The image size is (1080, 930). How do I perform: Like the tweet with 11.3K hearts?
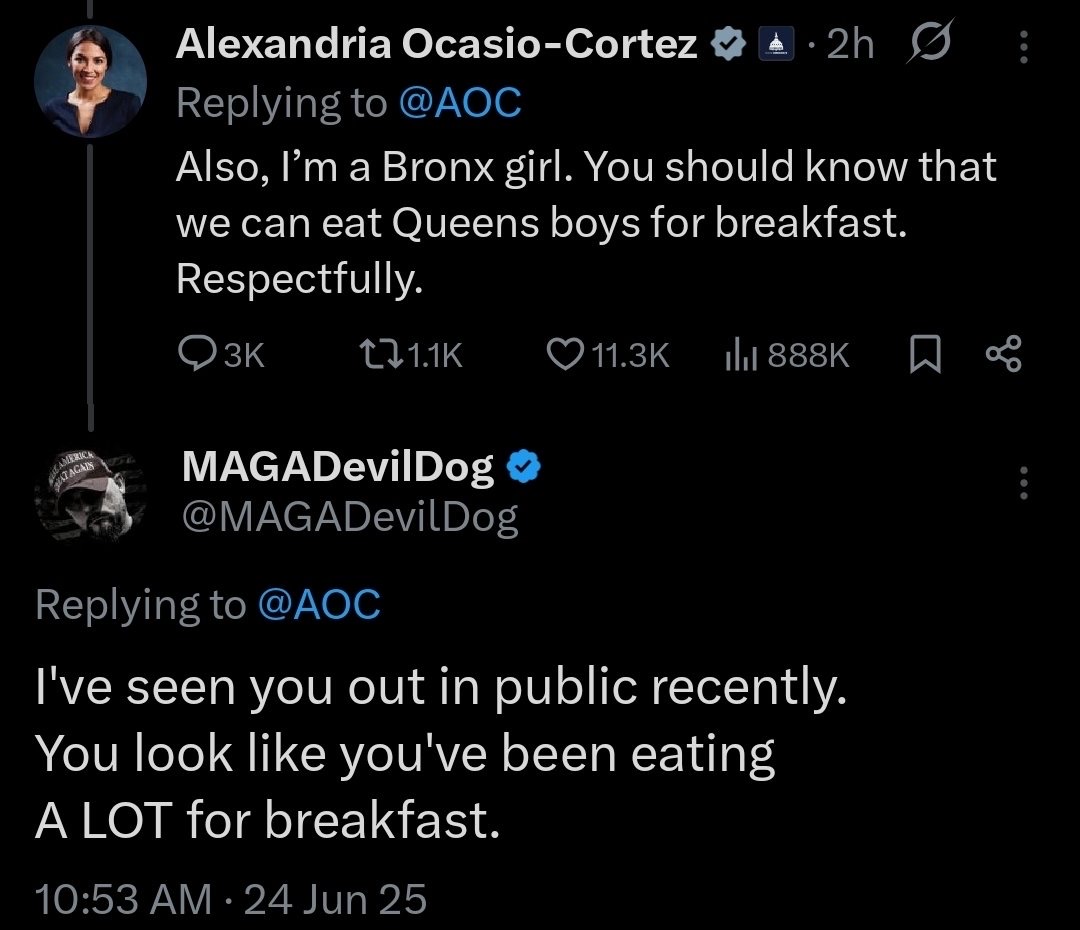(x=565, y=354)
